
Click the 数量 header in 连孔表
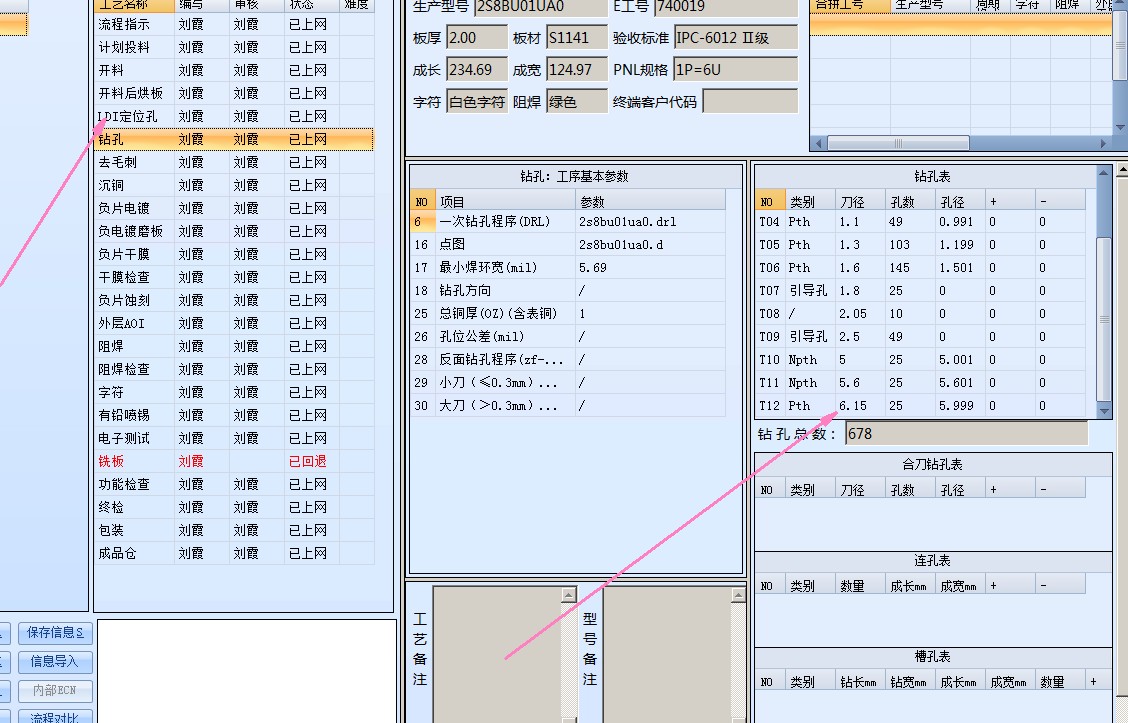[860, 586]
